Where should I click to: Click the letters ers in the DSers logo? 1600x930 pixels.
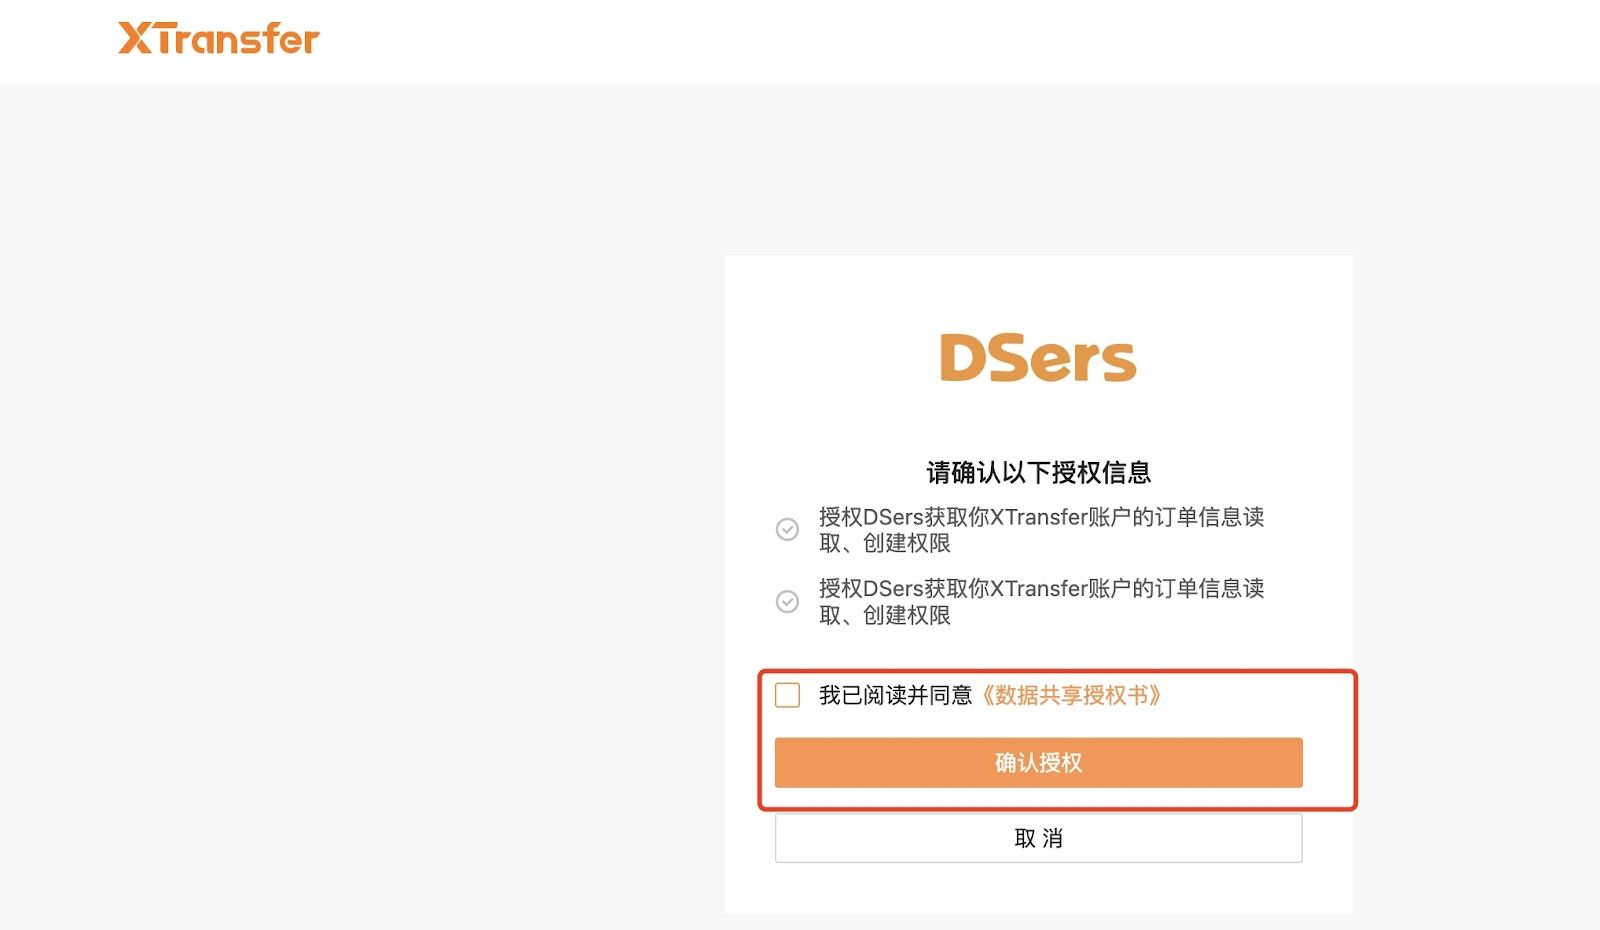click(x=1086, y=362)
